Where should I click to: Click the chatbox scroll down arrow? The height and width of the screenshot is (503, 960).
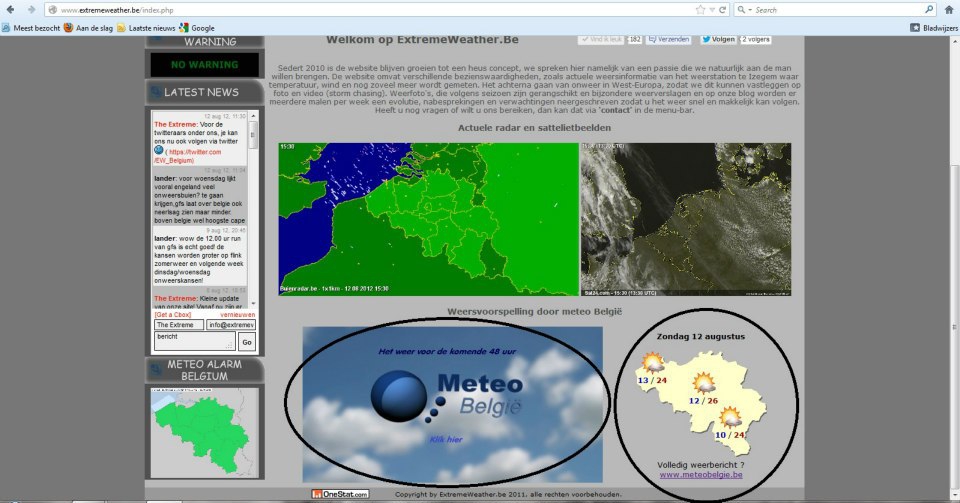(x=253, y=304)
